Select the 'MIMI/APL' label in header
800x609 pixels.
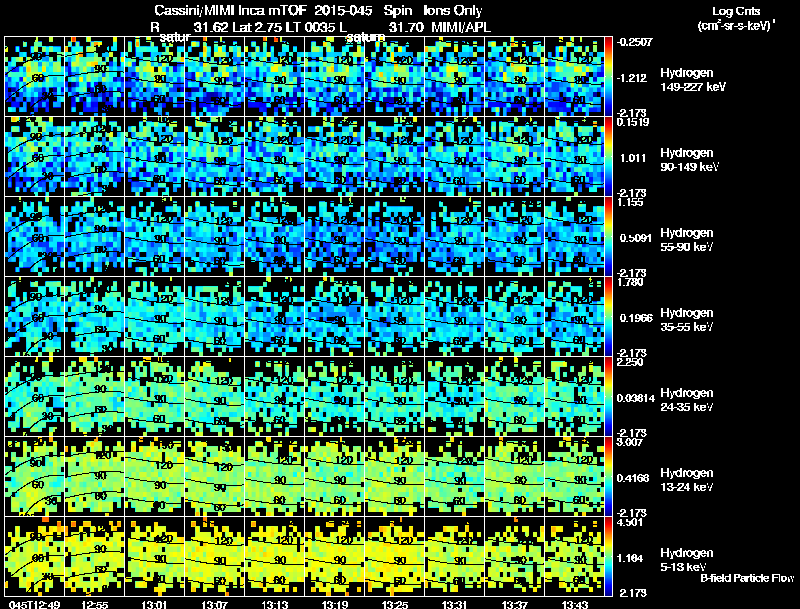(461, 27)
